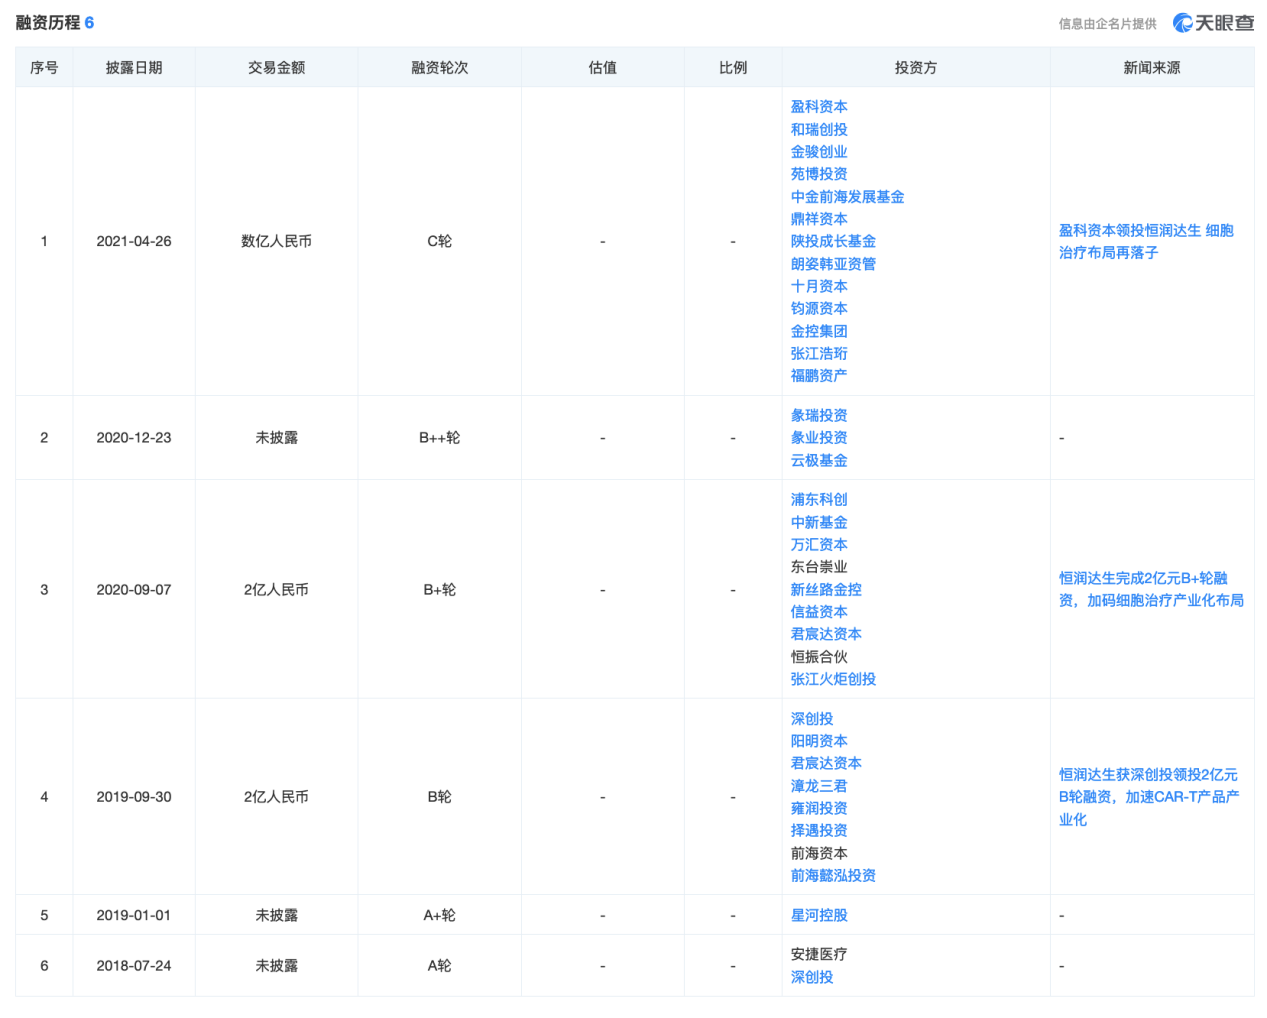The image size is (1267, 1018).
Task: Click the 融资轮次 column header
Action: (x=439, y=68)
